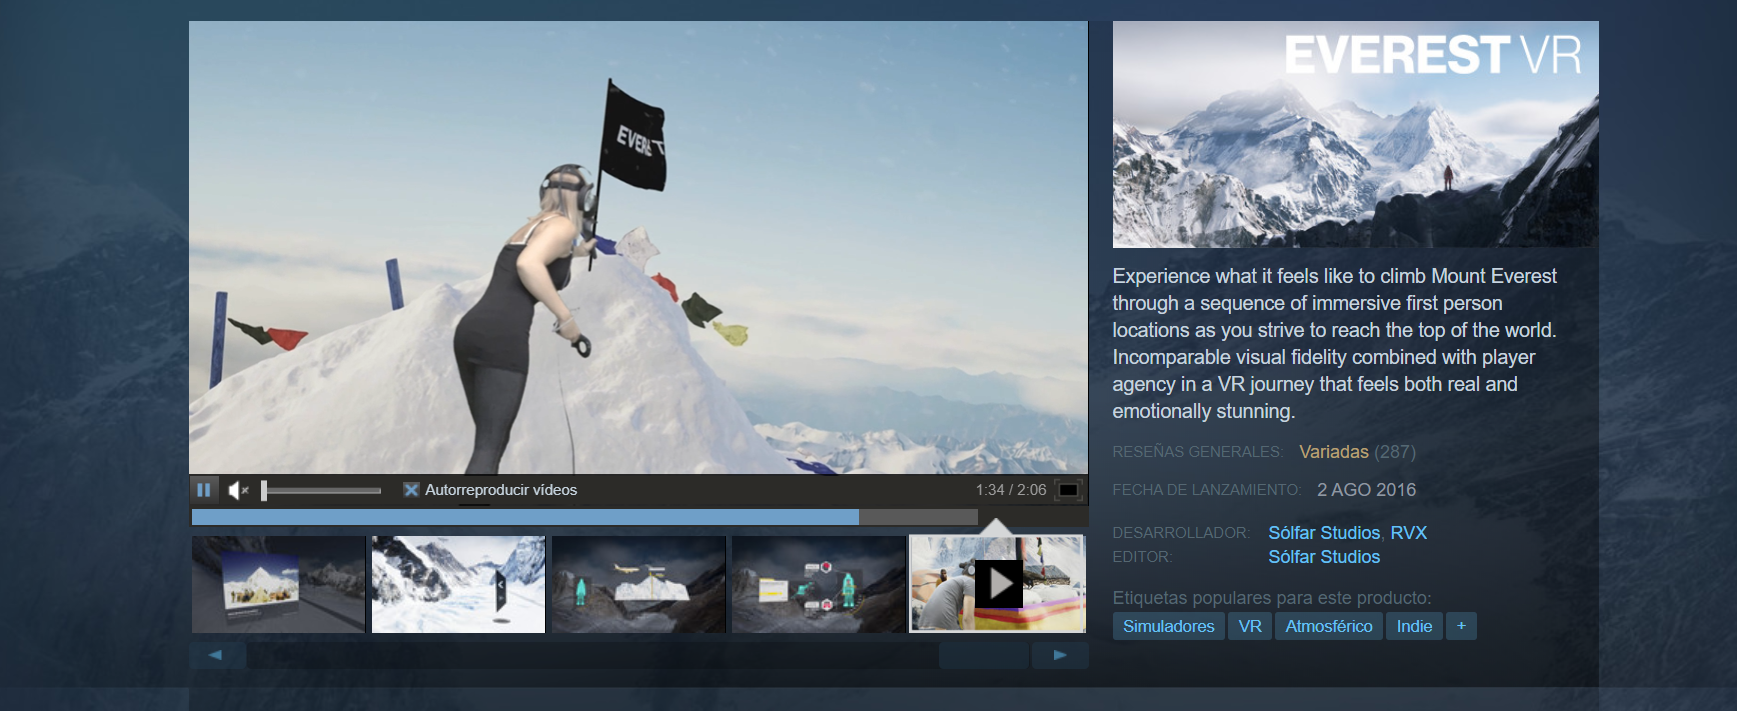Open the Variadas reviews summary link
The width and height of the screenshot is (1737, 711).
1333,452
